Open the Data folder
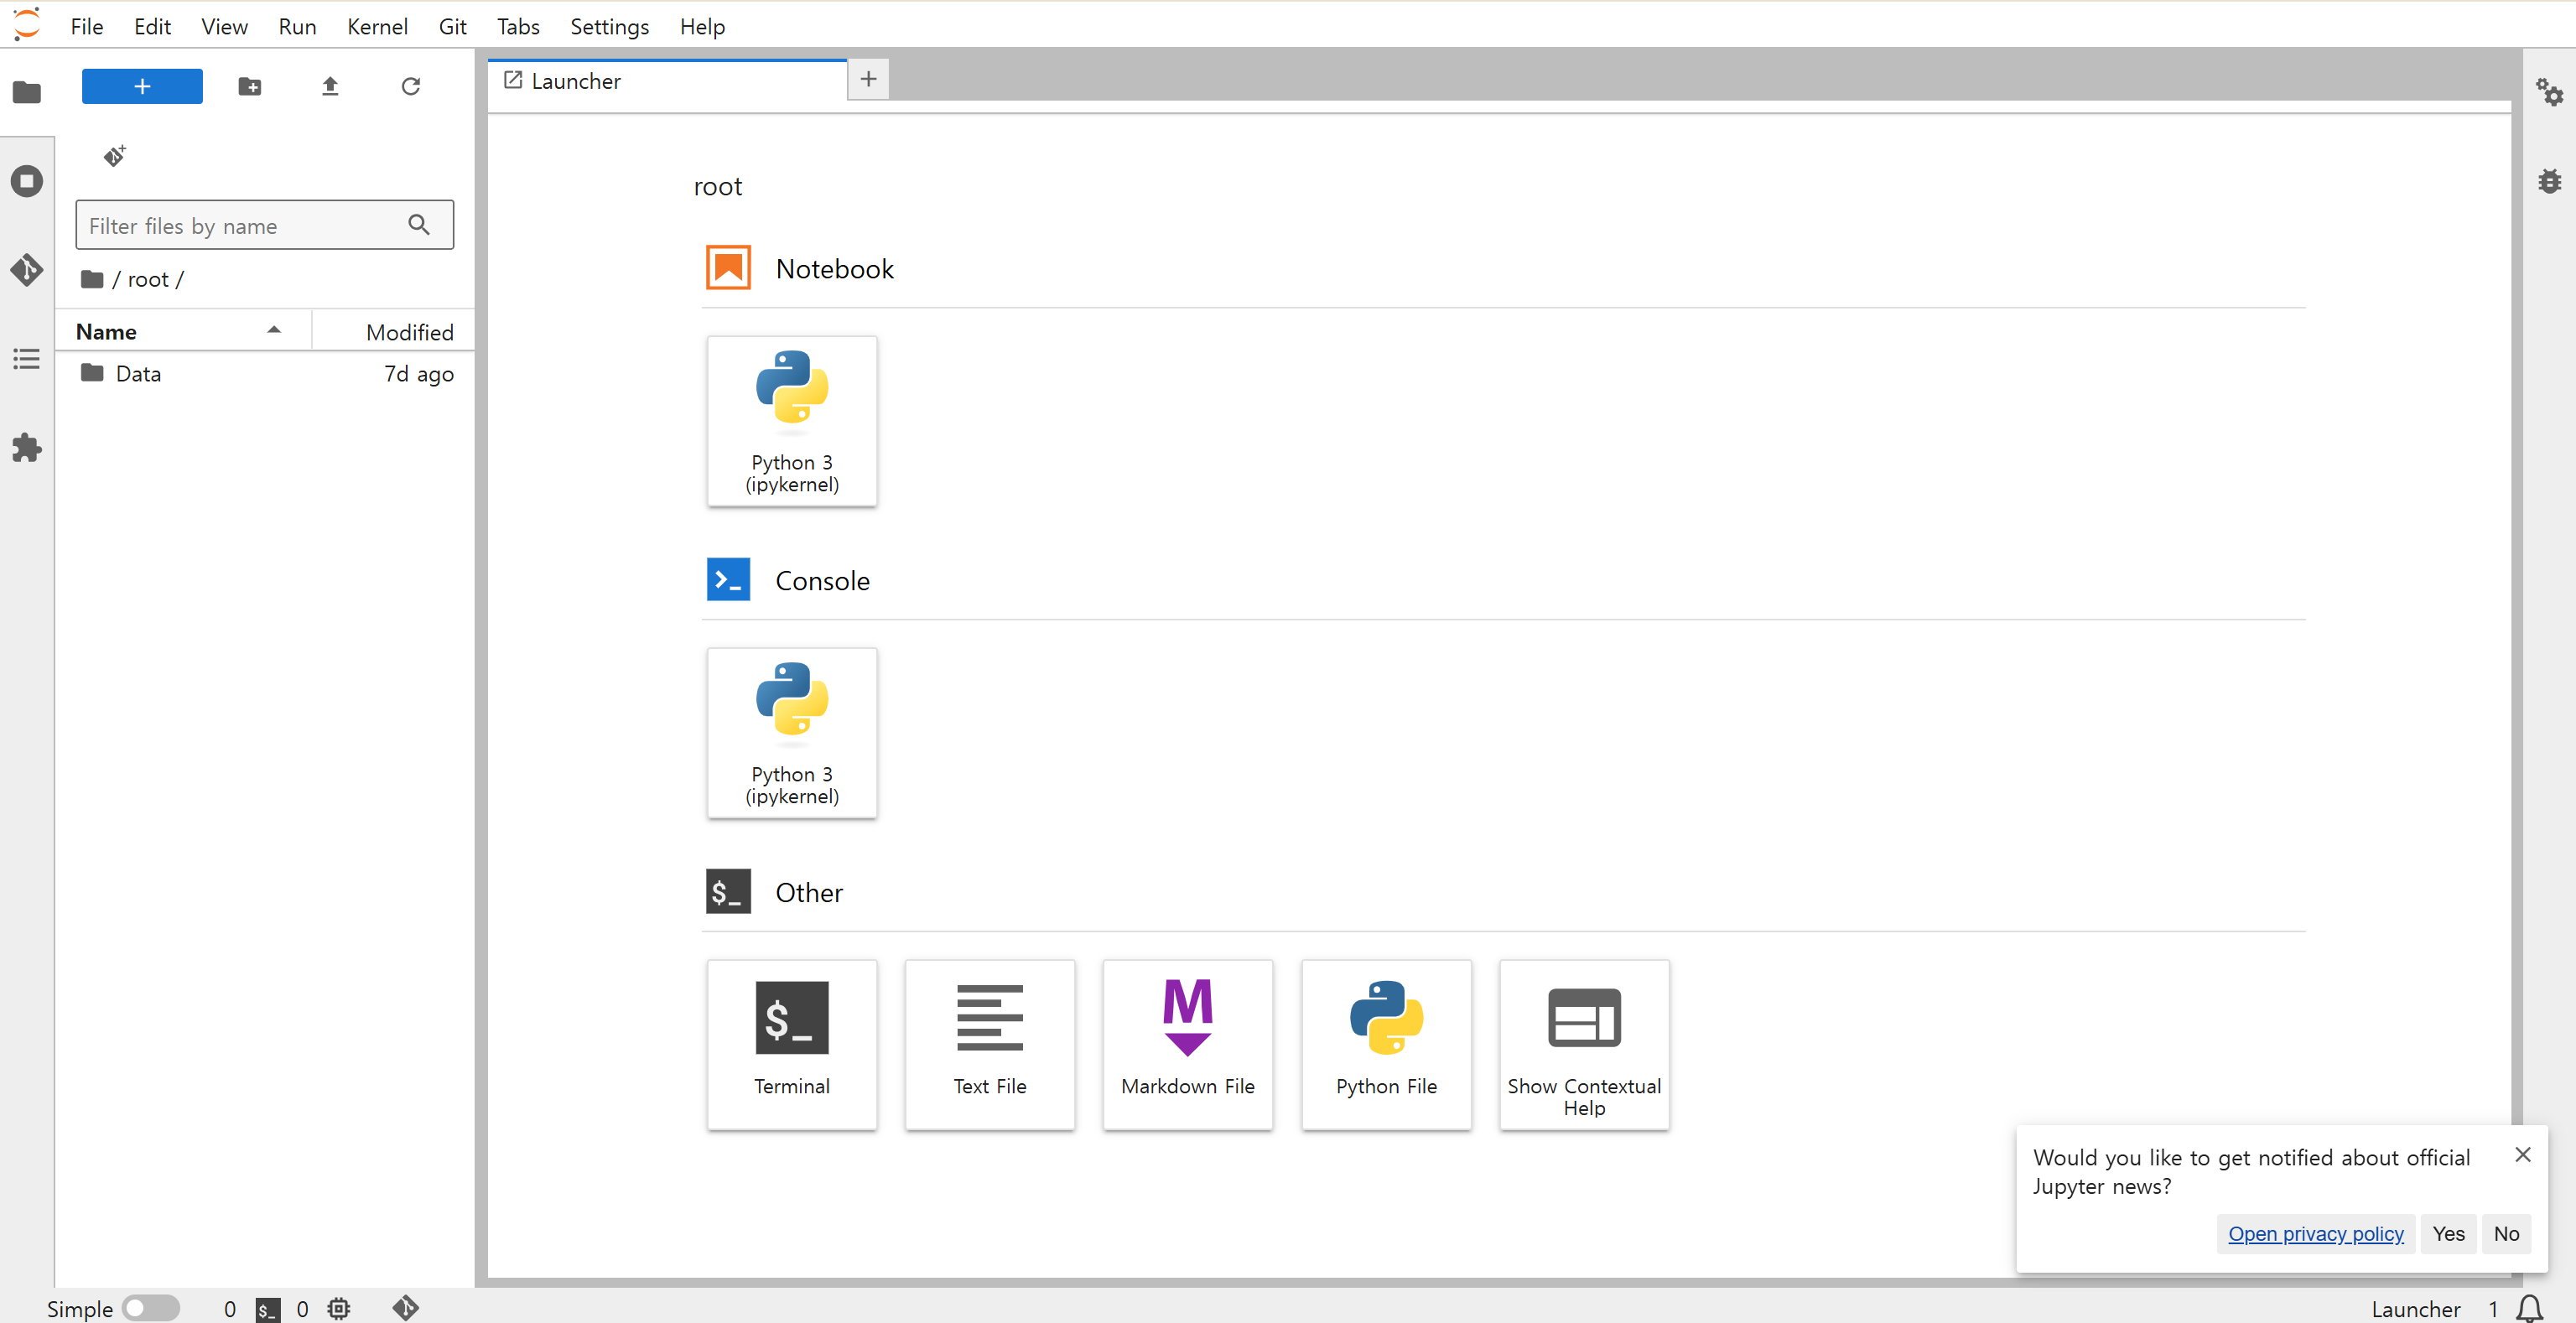Viewport: 2576px width, 1323px height. 264,373
